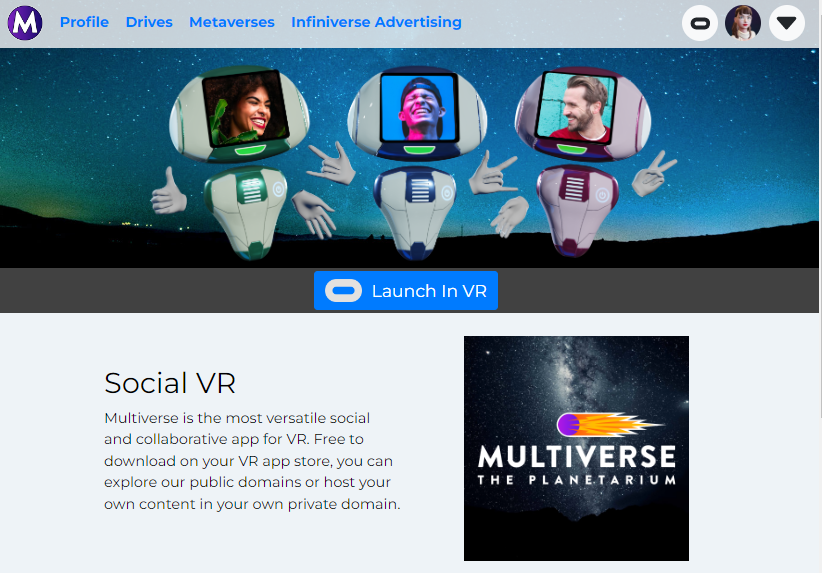Viewport: 822px width, 573px height.
Task: Click the VR headset icon in the header
Action: pos(700,23)
